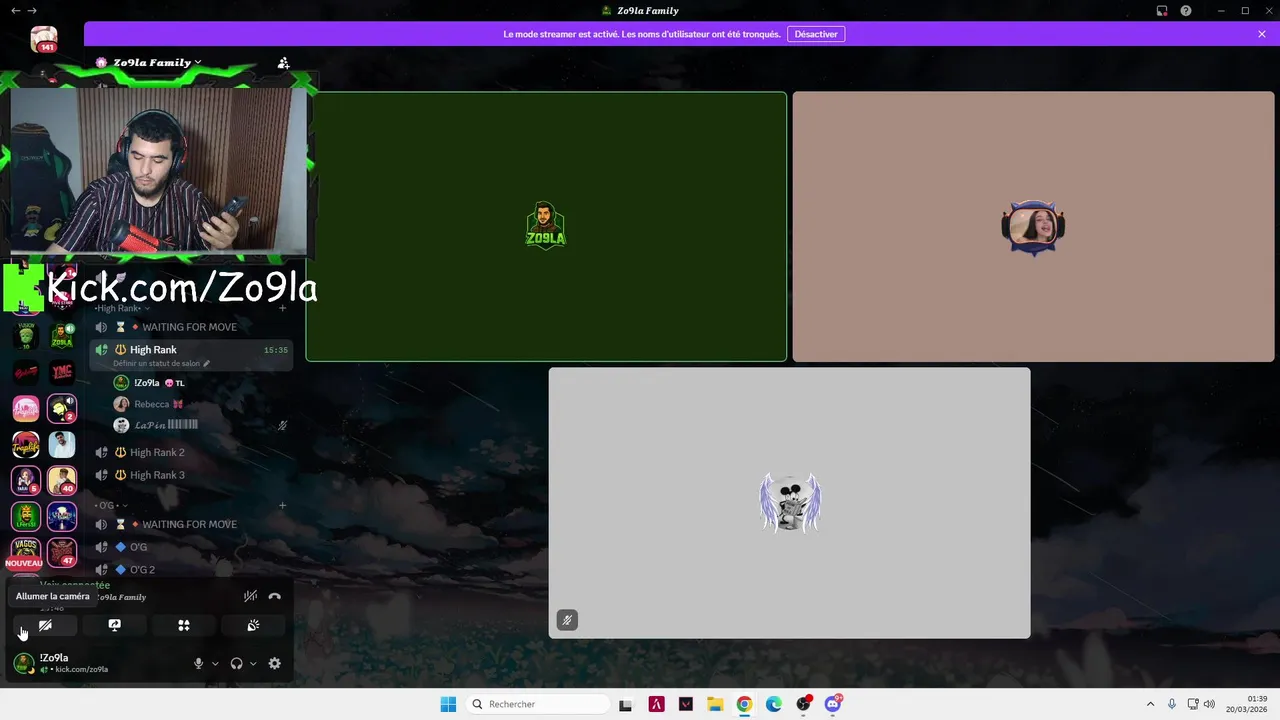Click muted icon on gray tile
Image resolution: width=1280 pixels, height=720 pixels.
567,620
